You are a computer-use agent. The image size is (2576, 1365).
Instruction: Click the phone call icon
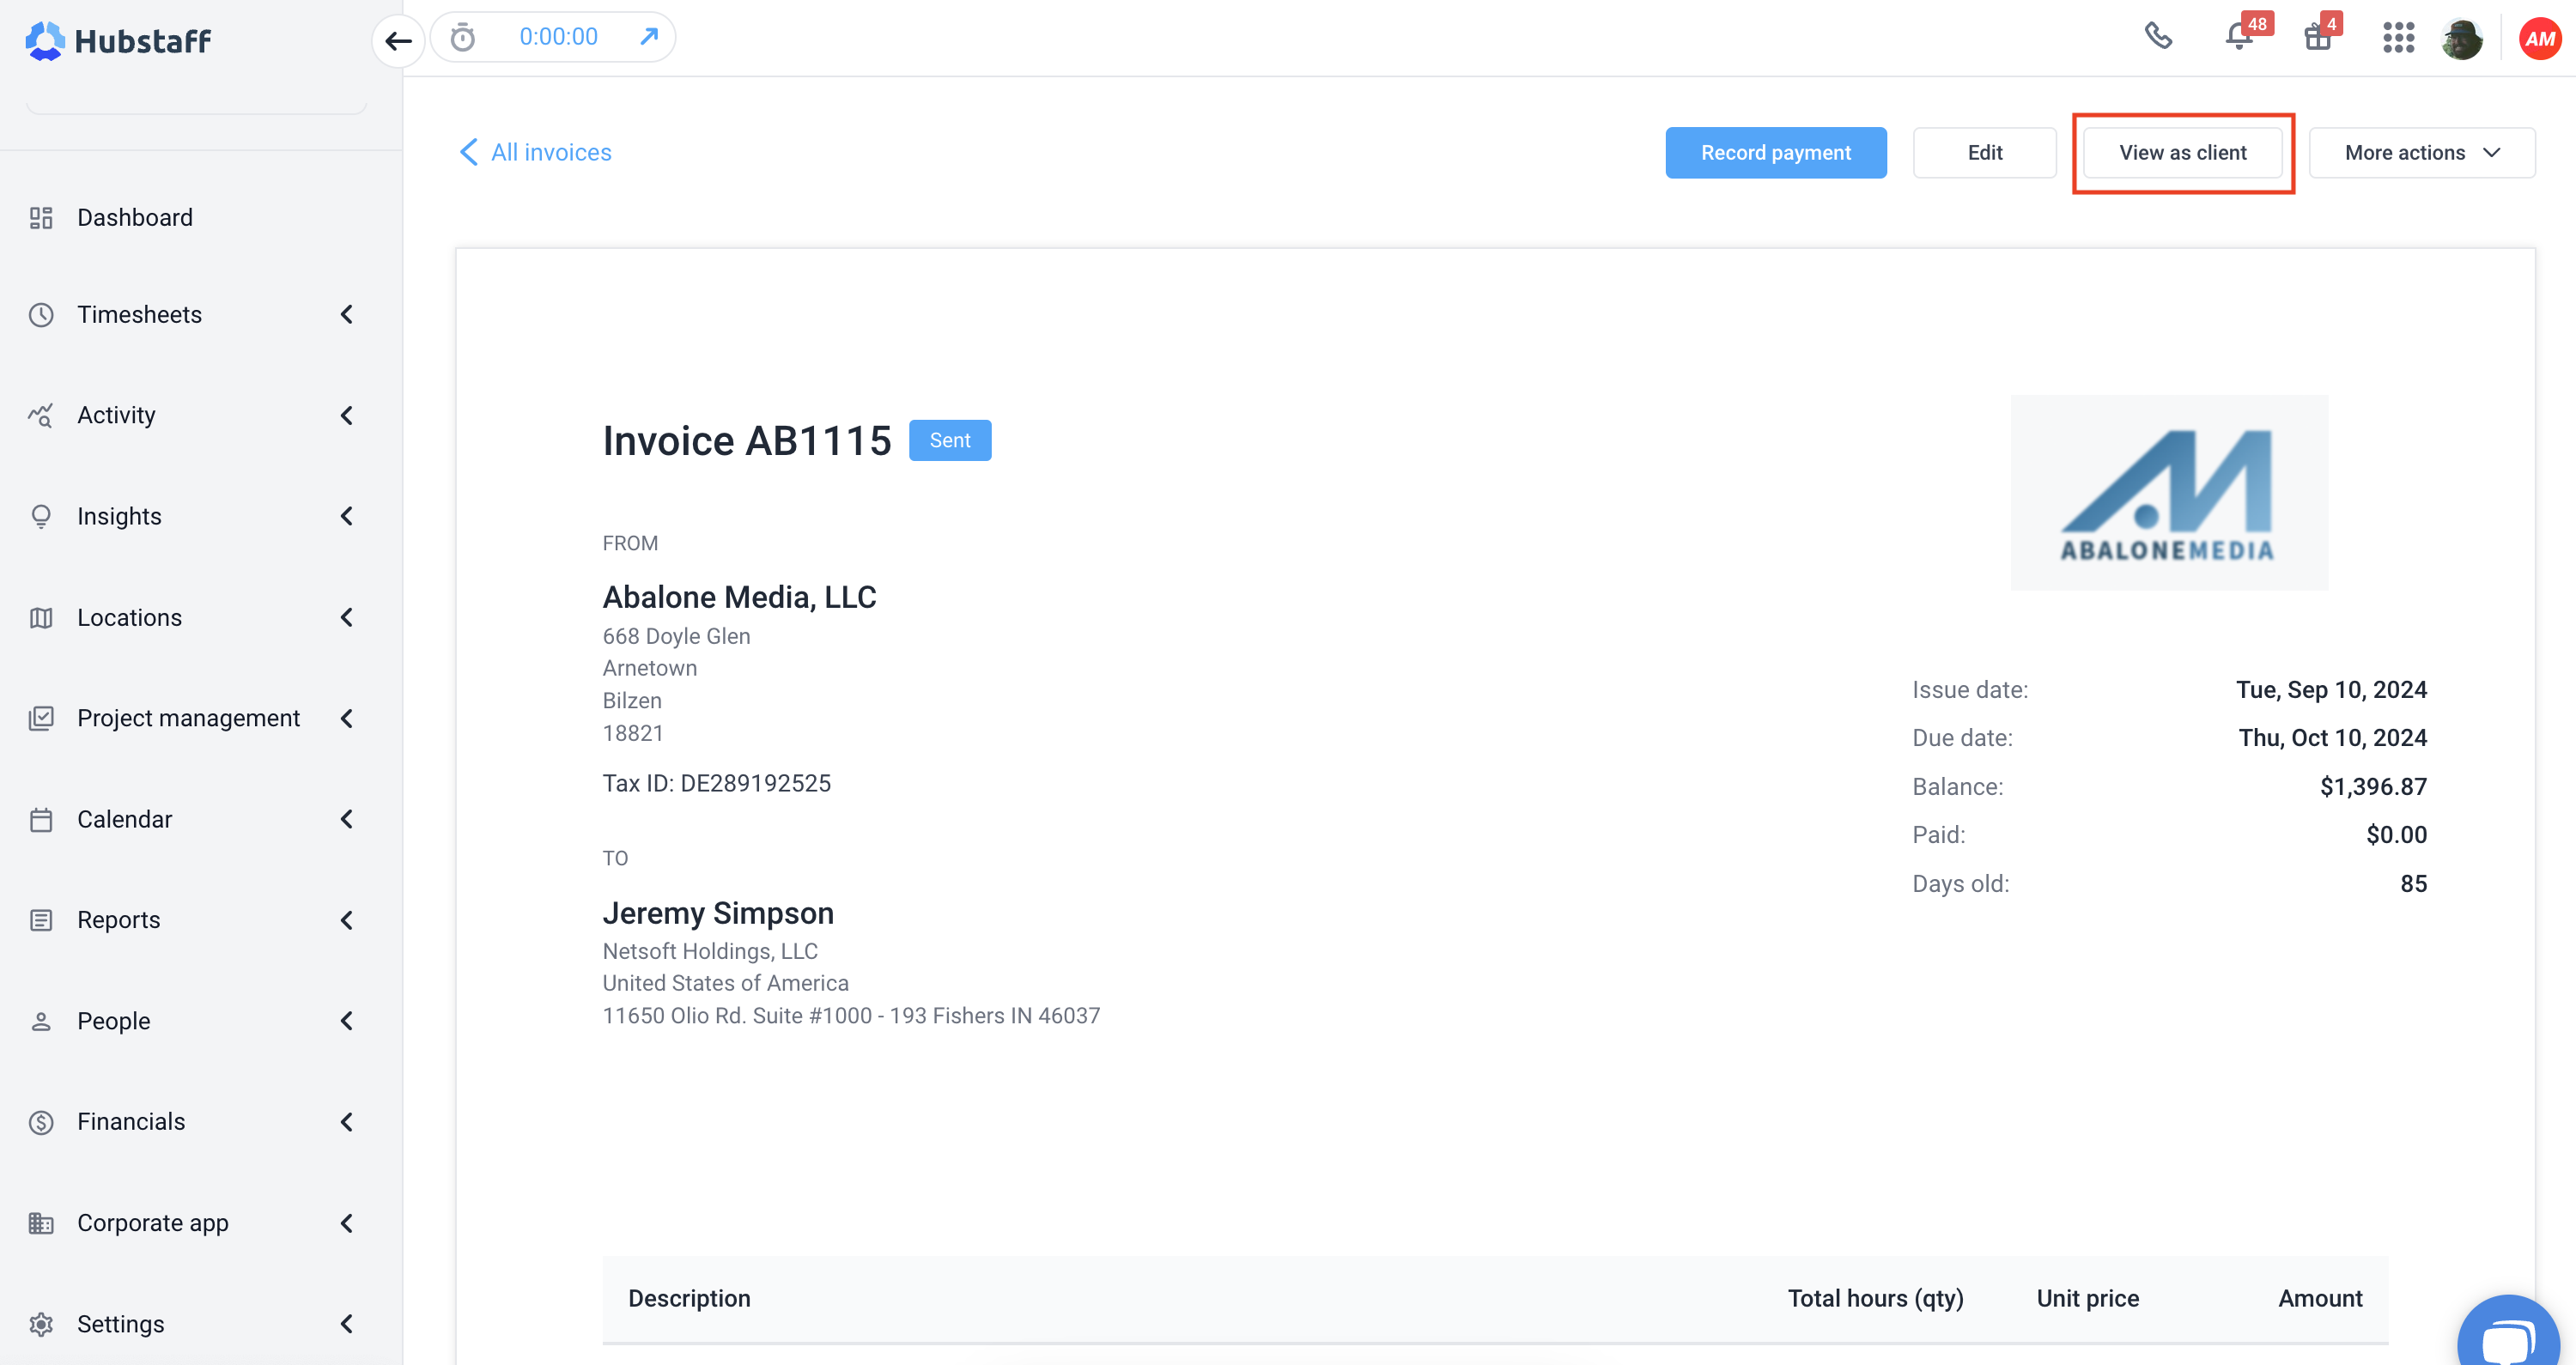2158,36
